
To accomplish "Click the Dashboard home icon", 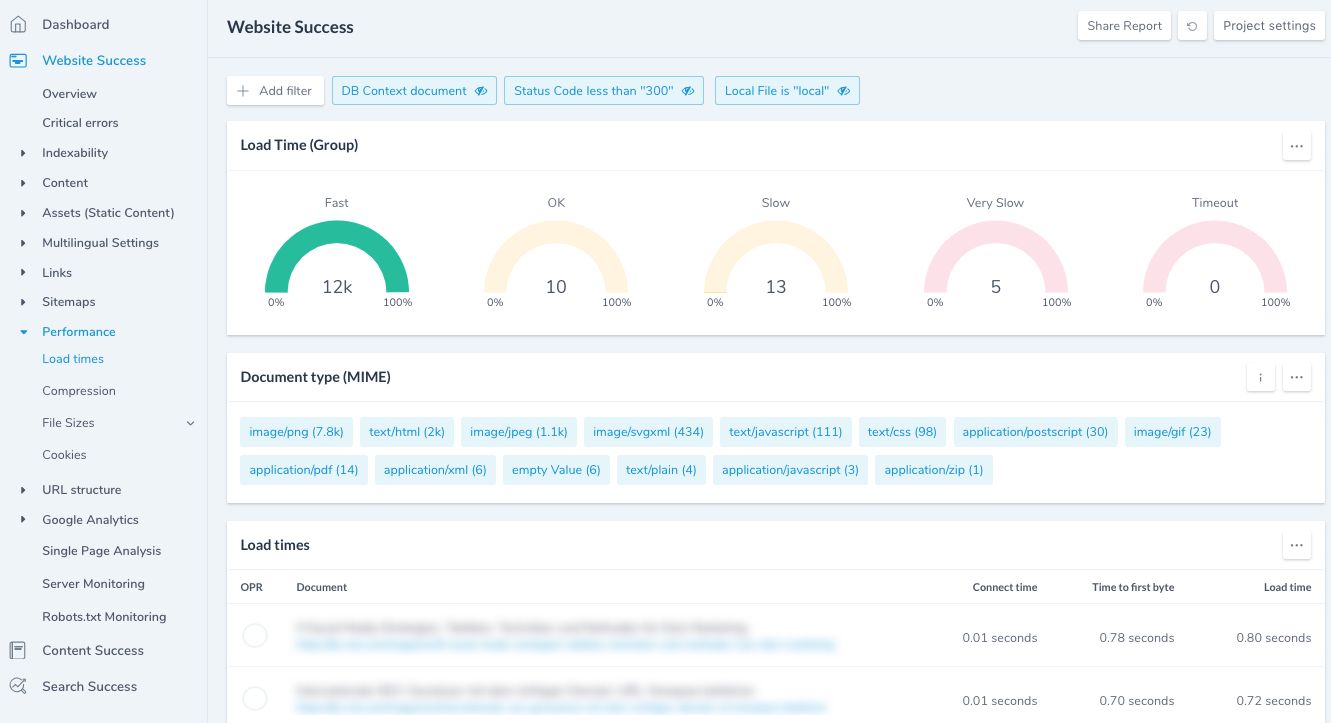I will pos(18,24).
